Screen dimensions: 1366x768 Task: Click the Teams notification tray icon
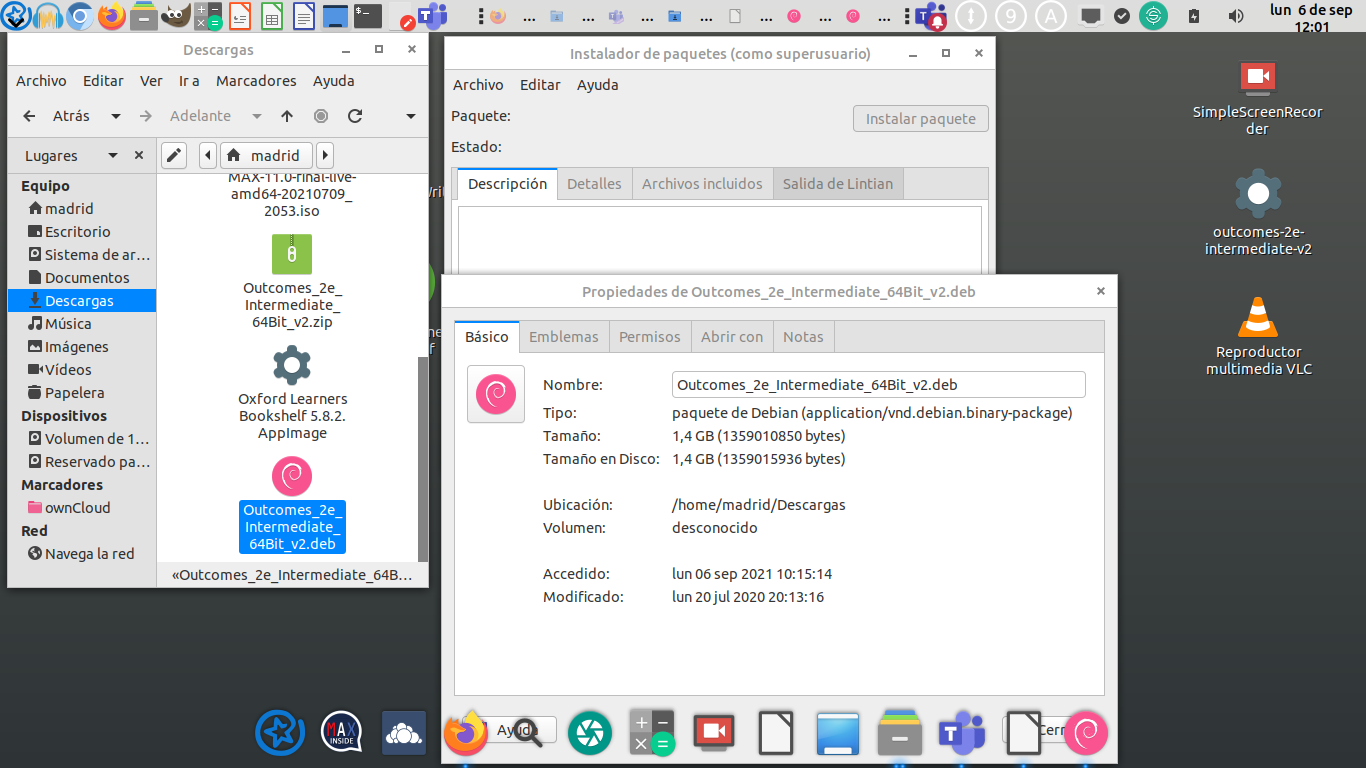(x=933, y=16)
